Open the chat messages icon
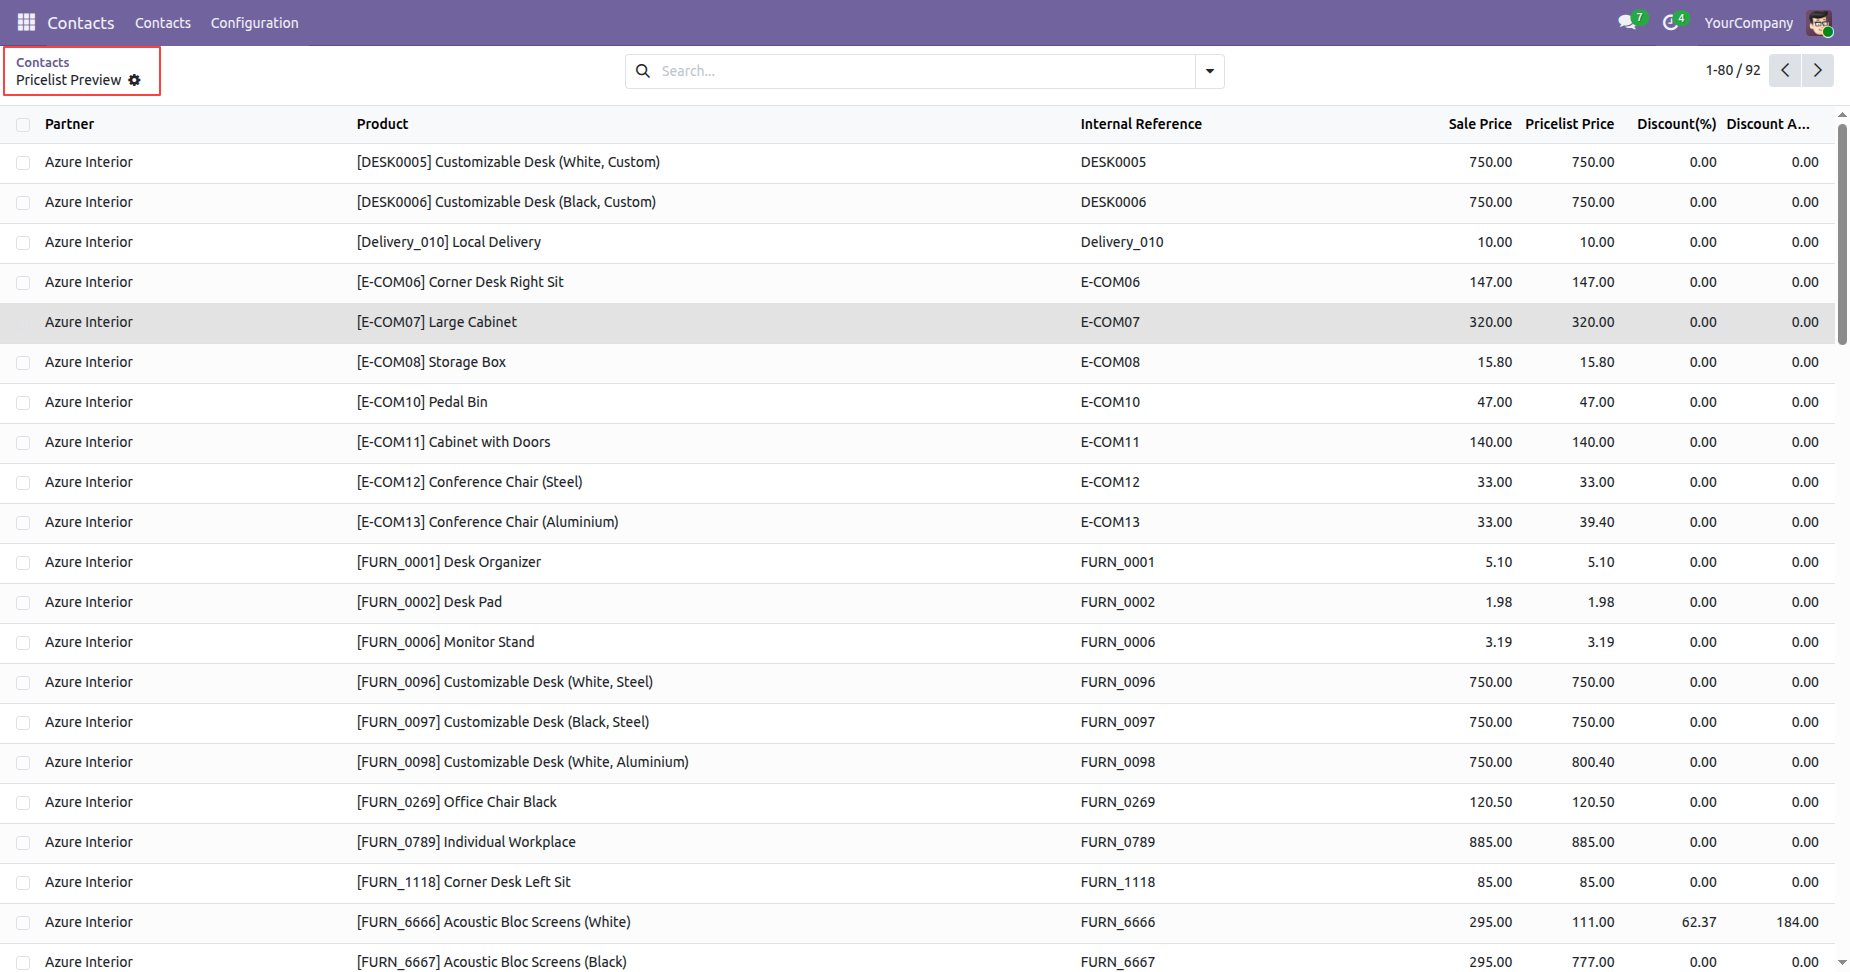Screen dimensions: 1850x972 click(x=1627, y=22)
